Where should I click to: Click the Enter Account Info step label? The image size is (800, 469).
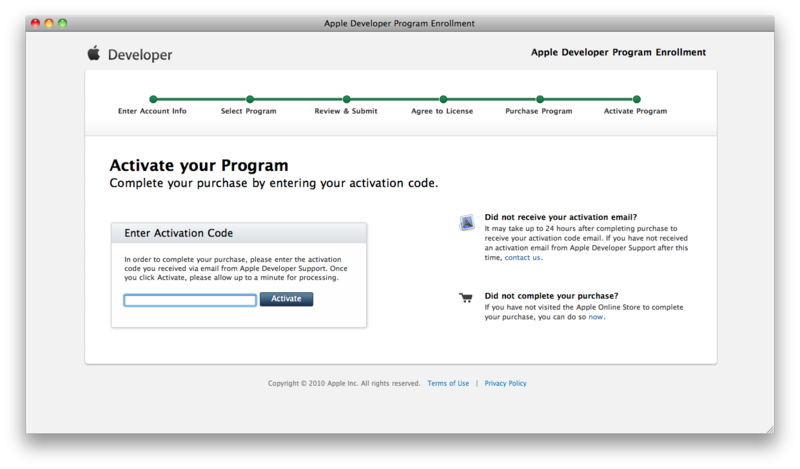[152, 111]
